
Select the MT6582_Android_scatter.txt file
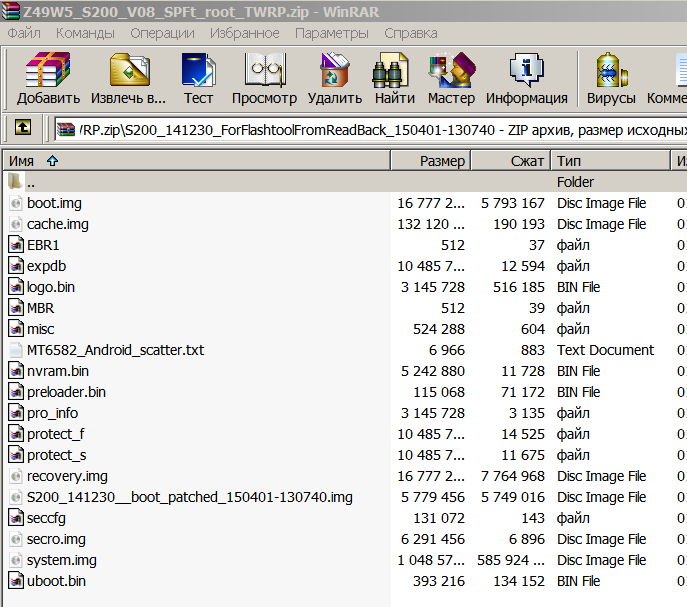pyautogui.click(x=115, y=350)
